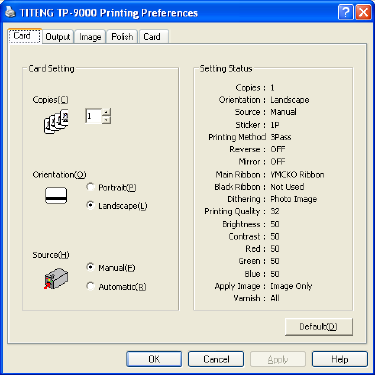
Task: Click the Black Ribbon value 'Not Used'
Action: 287,187
